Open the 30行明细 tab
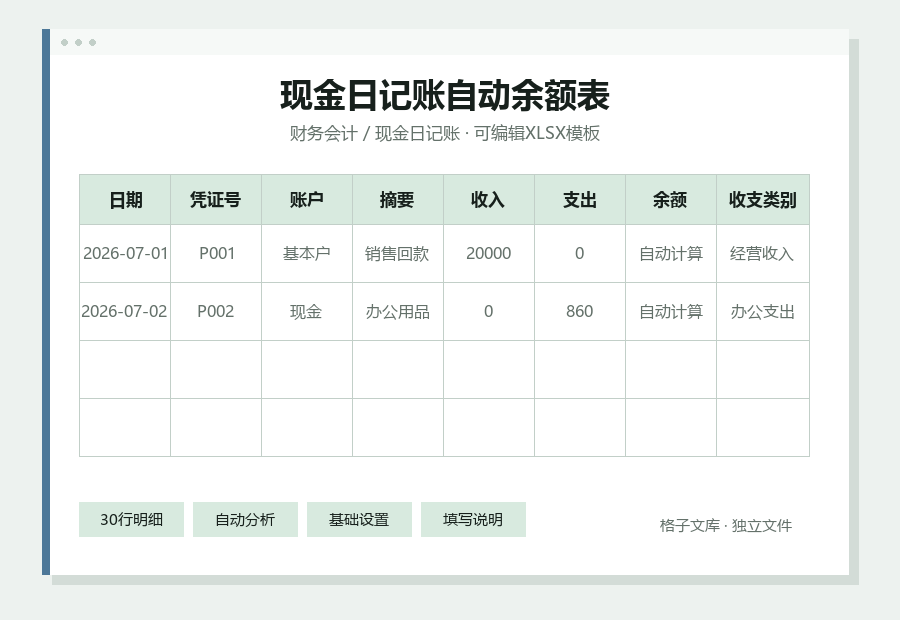The width and height of the screenshot is (900, 620). [x=131, y=520]
